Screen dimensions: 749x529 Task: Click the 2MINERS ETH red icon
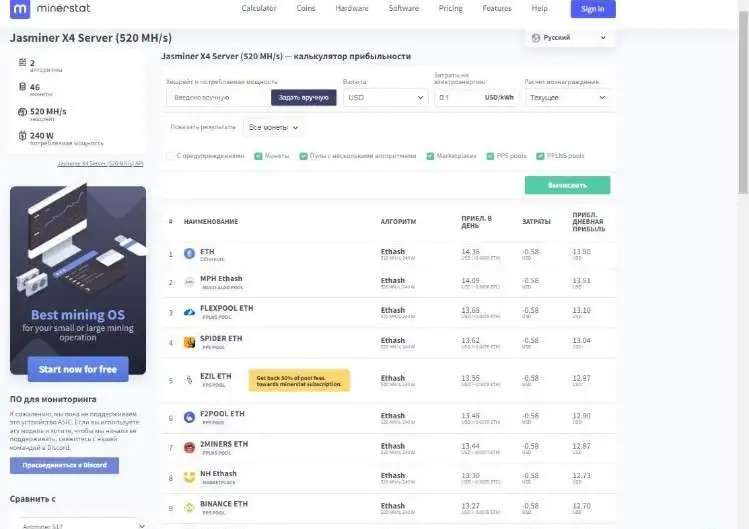click(190, 447)
